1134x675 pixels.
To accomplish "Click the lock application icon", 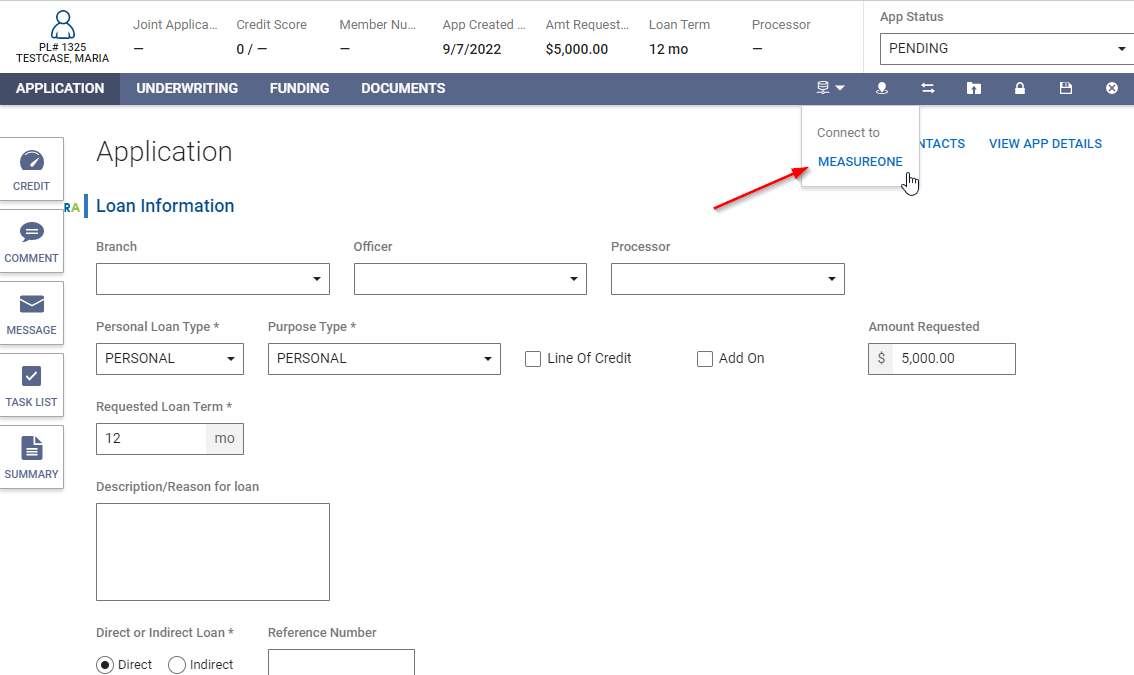I will tap(1019, 88).
